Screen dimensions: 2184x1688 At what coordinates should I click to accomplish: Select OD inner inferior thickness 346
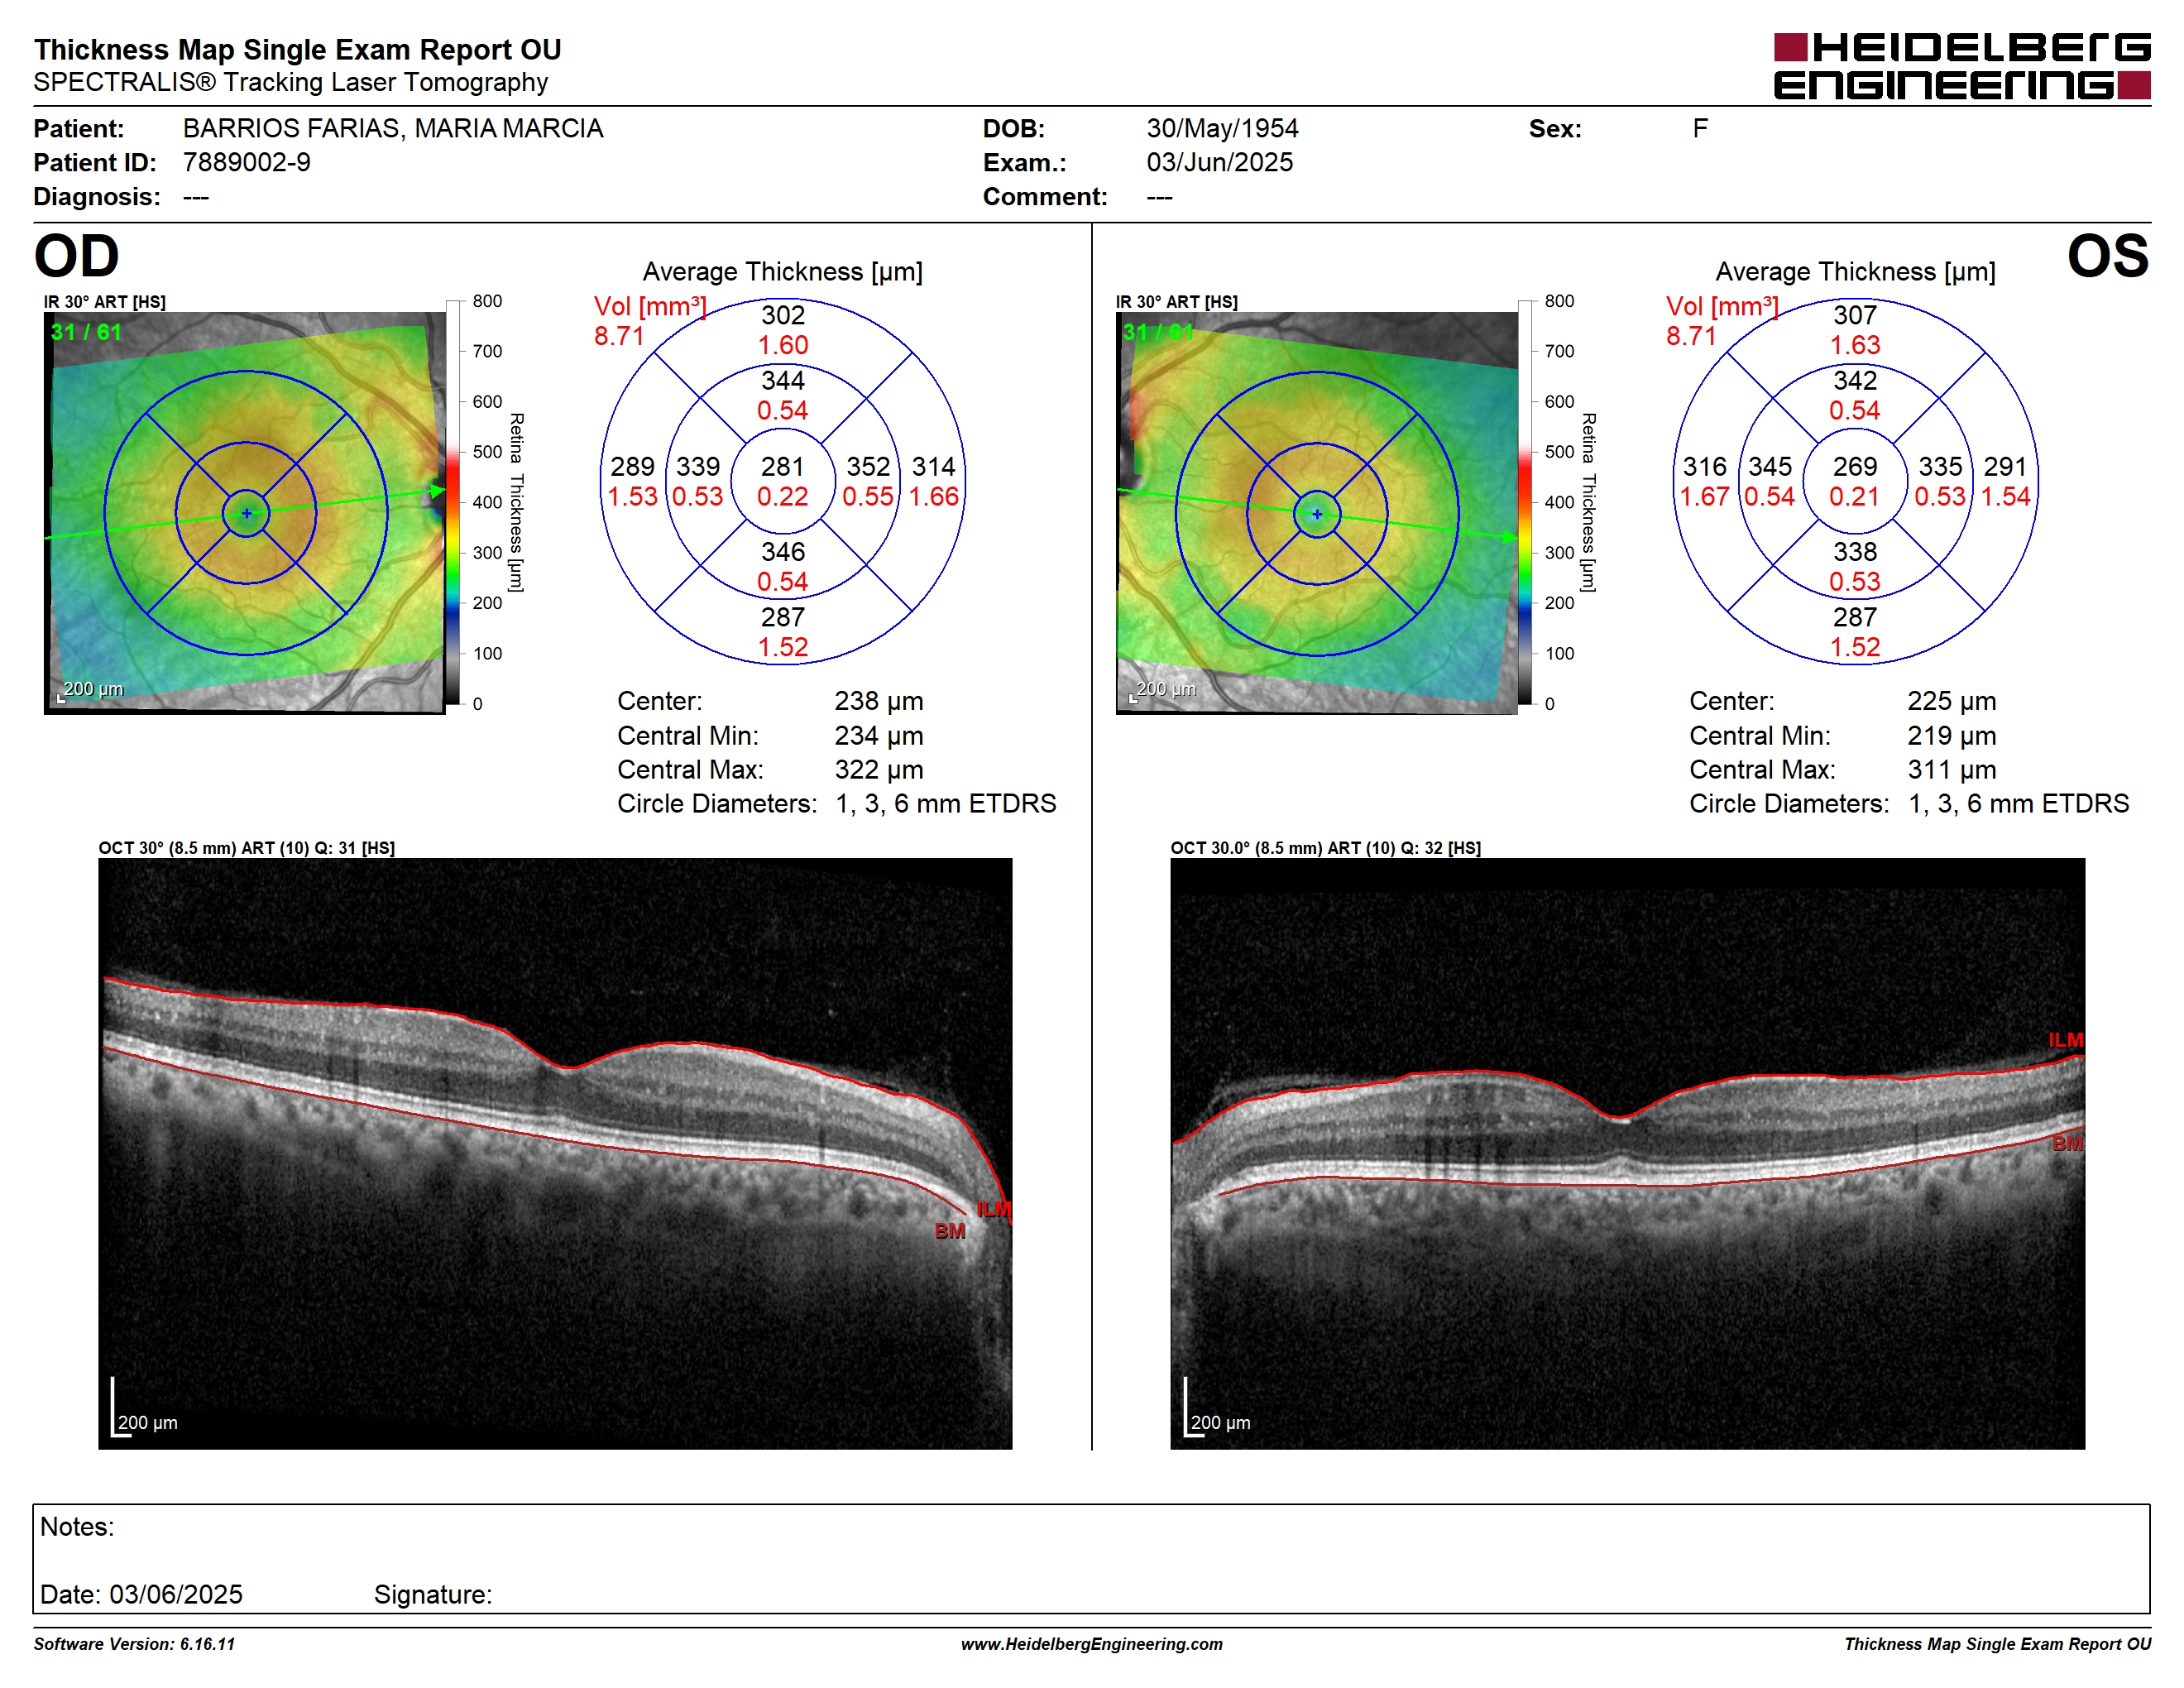[783, 552]
